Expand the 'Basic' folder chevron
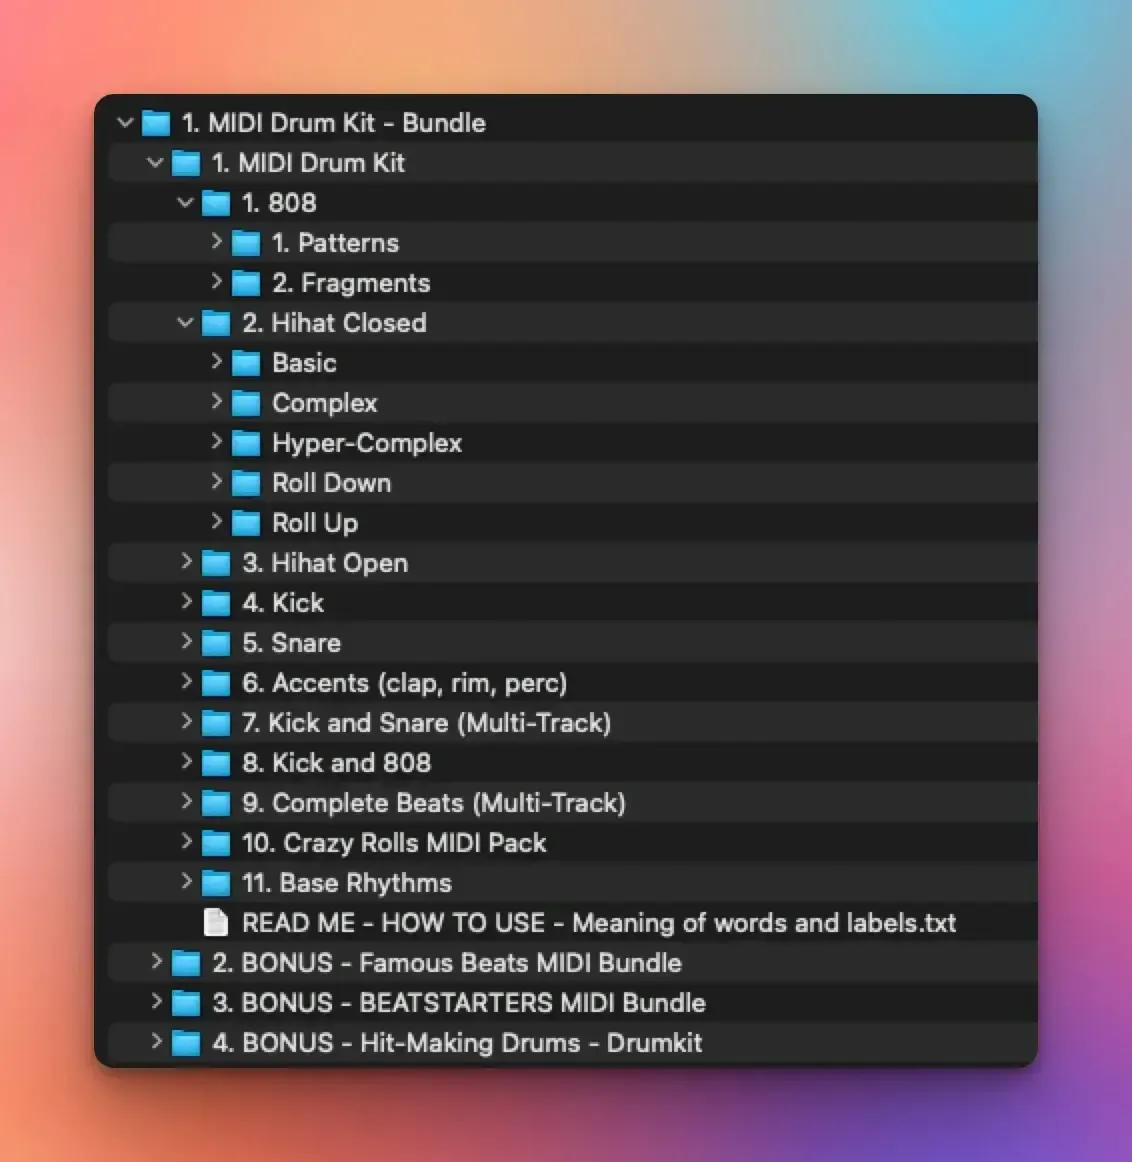The image size is (1132, 1162). tap(216, 361)
